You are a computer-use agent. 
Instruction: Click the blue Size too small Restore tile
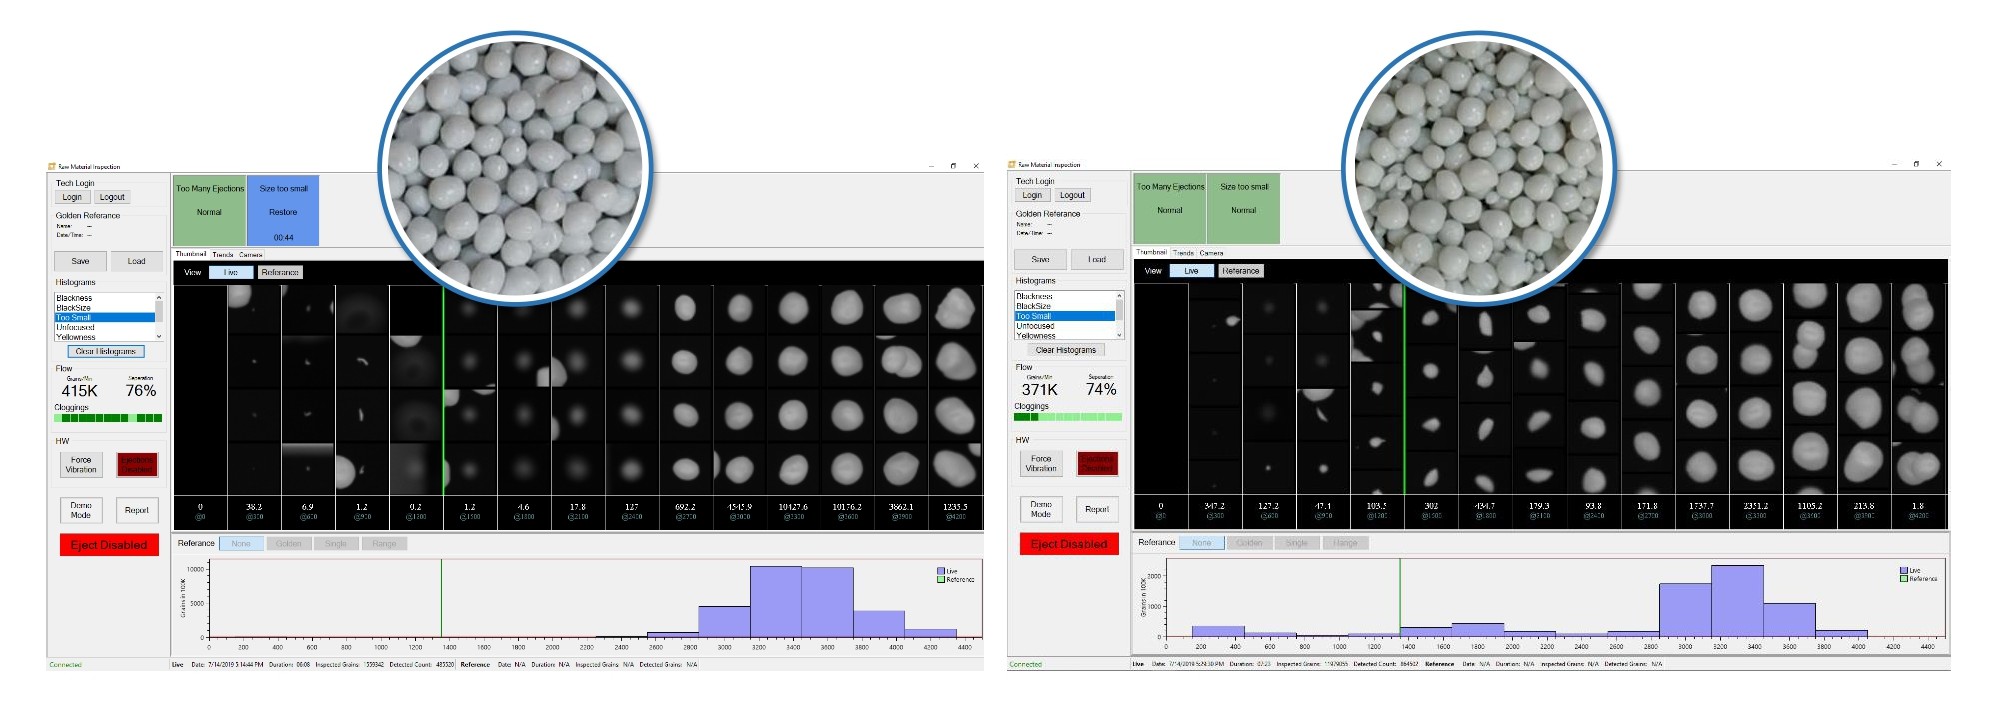pos(283,211)
